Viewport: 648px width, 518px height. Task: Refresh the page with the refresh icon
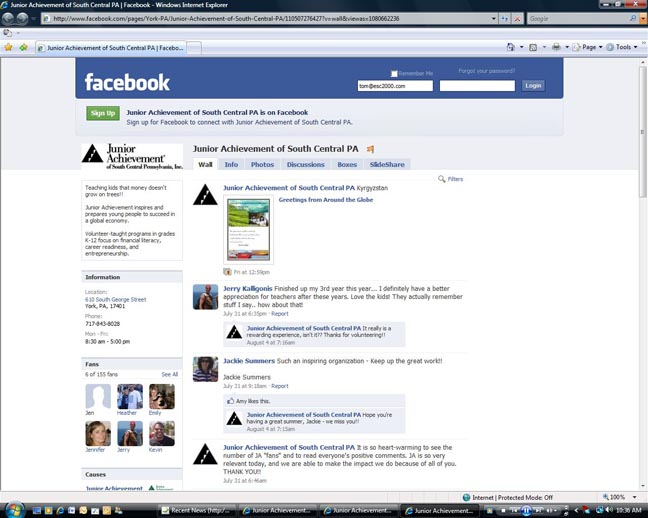(504, 19)
